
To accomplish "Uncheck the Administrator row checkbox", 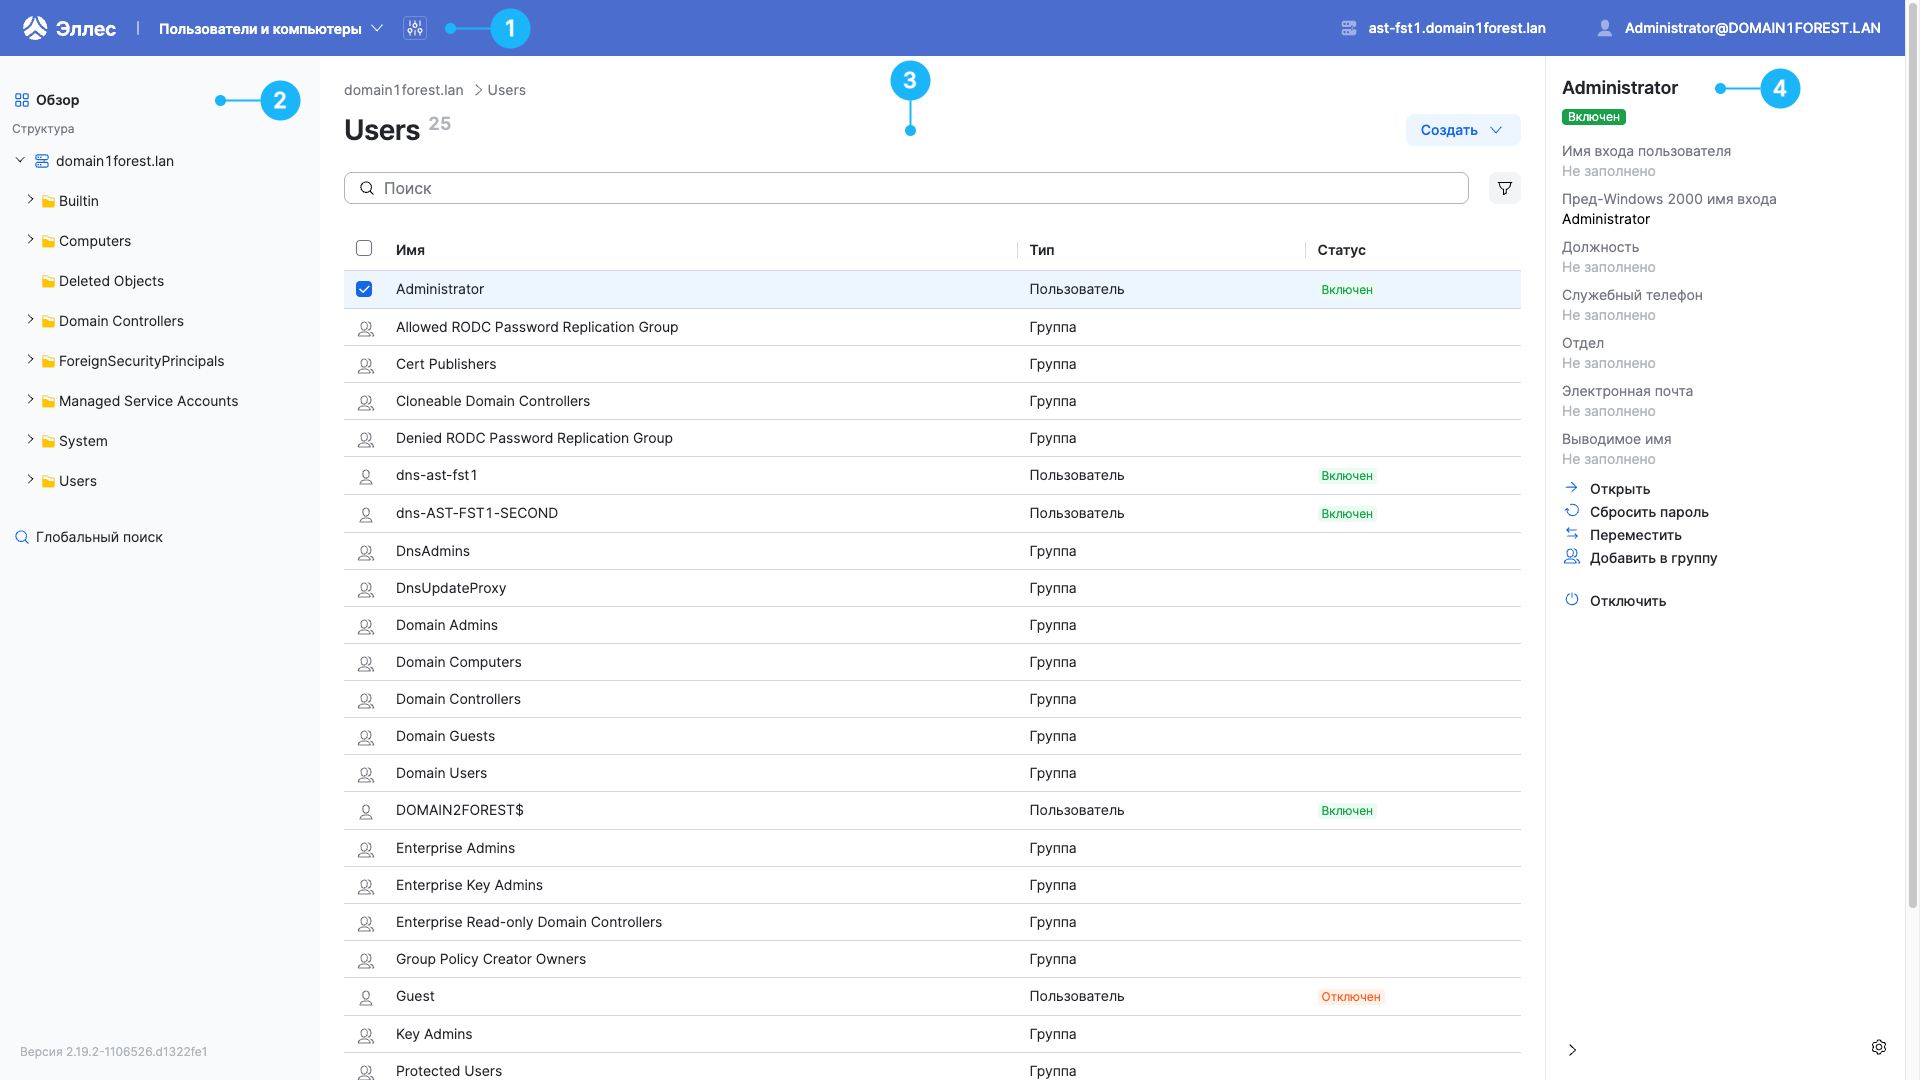I will (364, 289).
